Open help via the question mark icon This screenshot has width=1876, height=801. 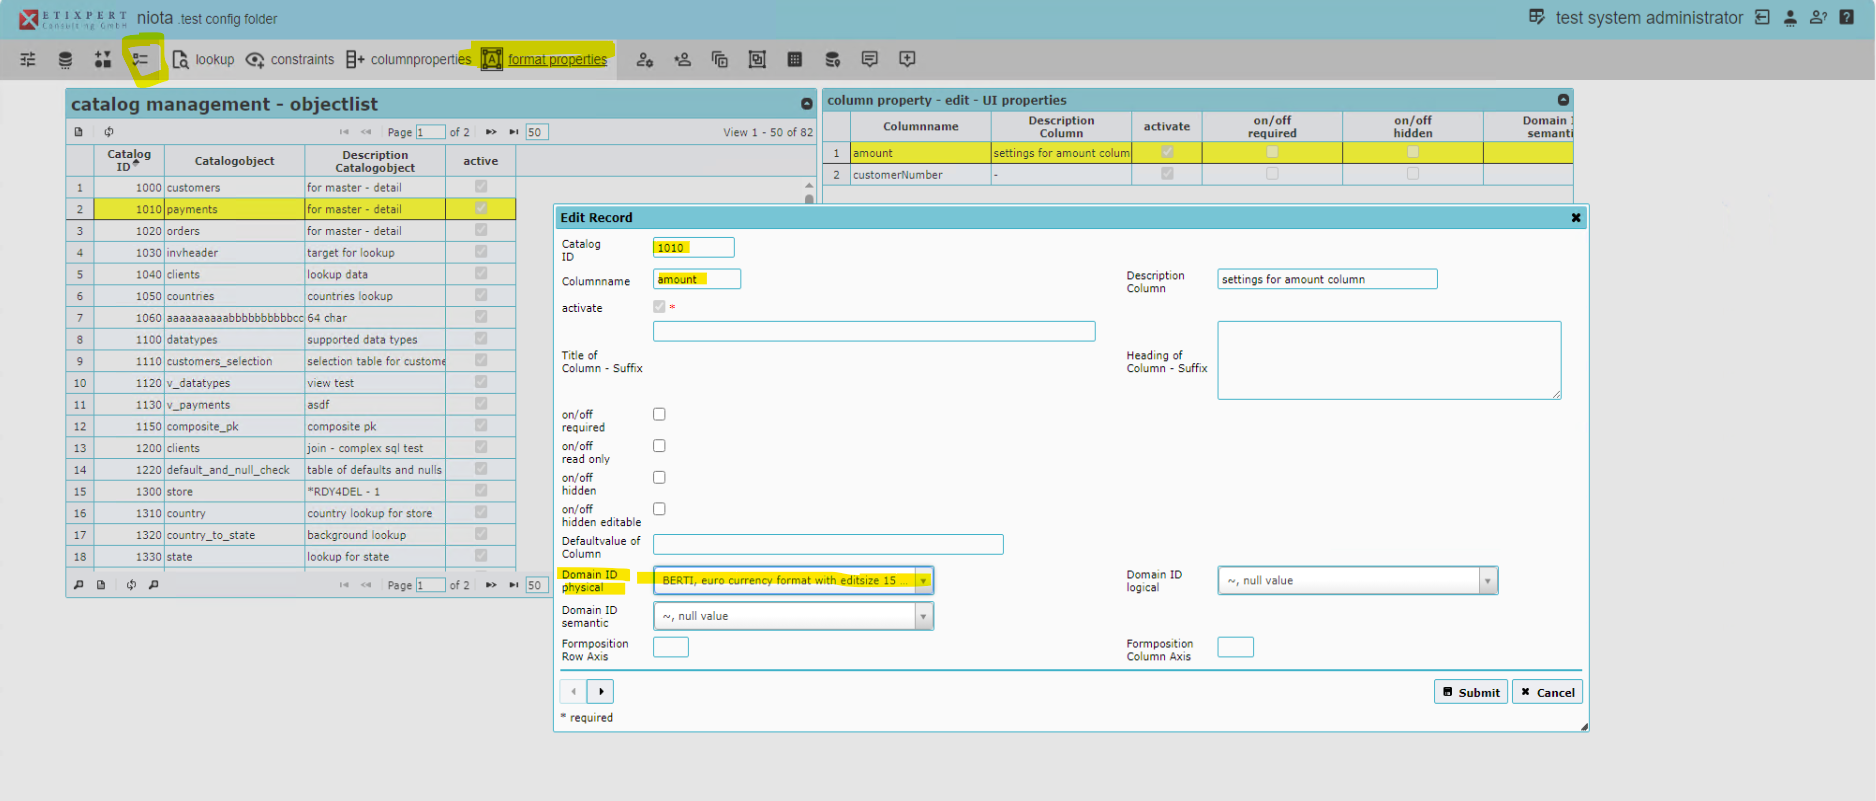[1846, 17]
